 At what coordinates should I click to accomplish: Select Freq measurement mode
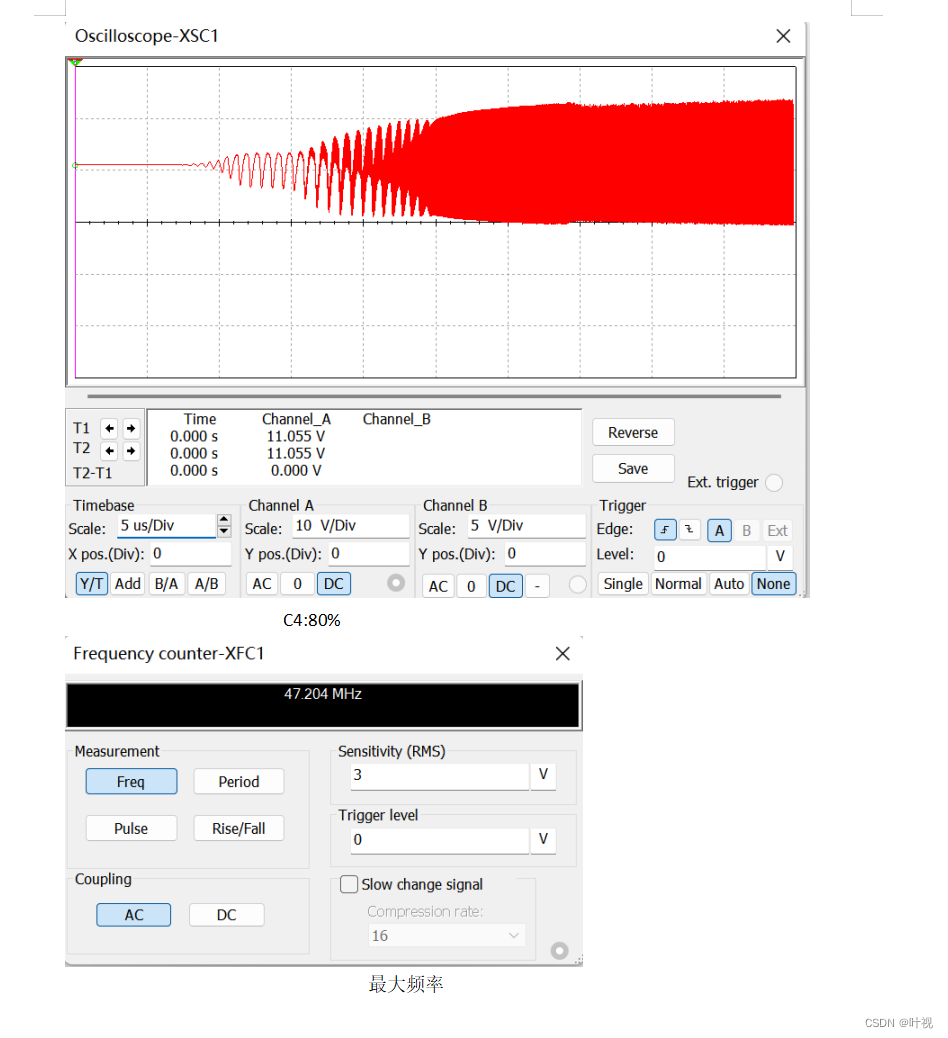point(131,782)
